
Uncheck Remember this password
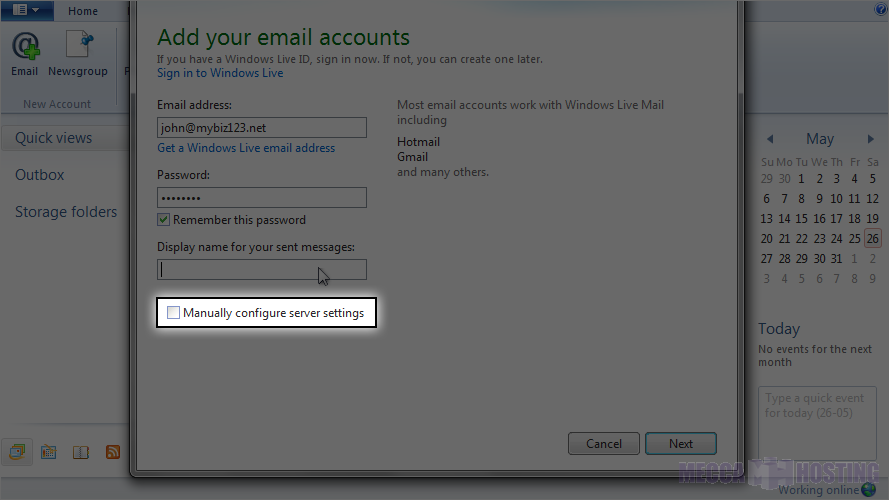164,220
